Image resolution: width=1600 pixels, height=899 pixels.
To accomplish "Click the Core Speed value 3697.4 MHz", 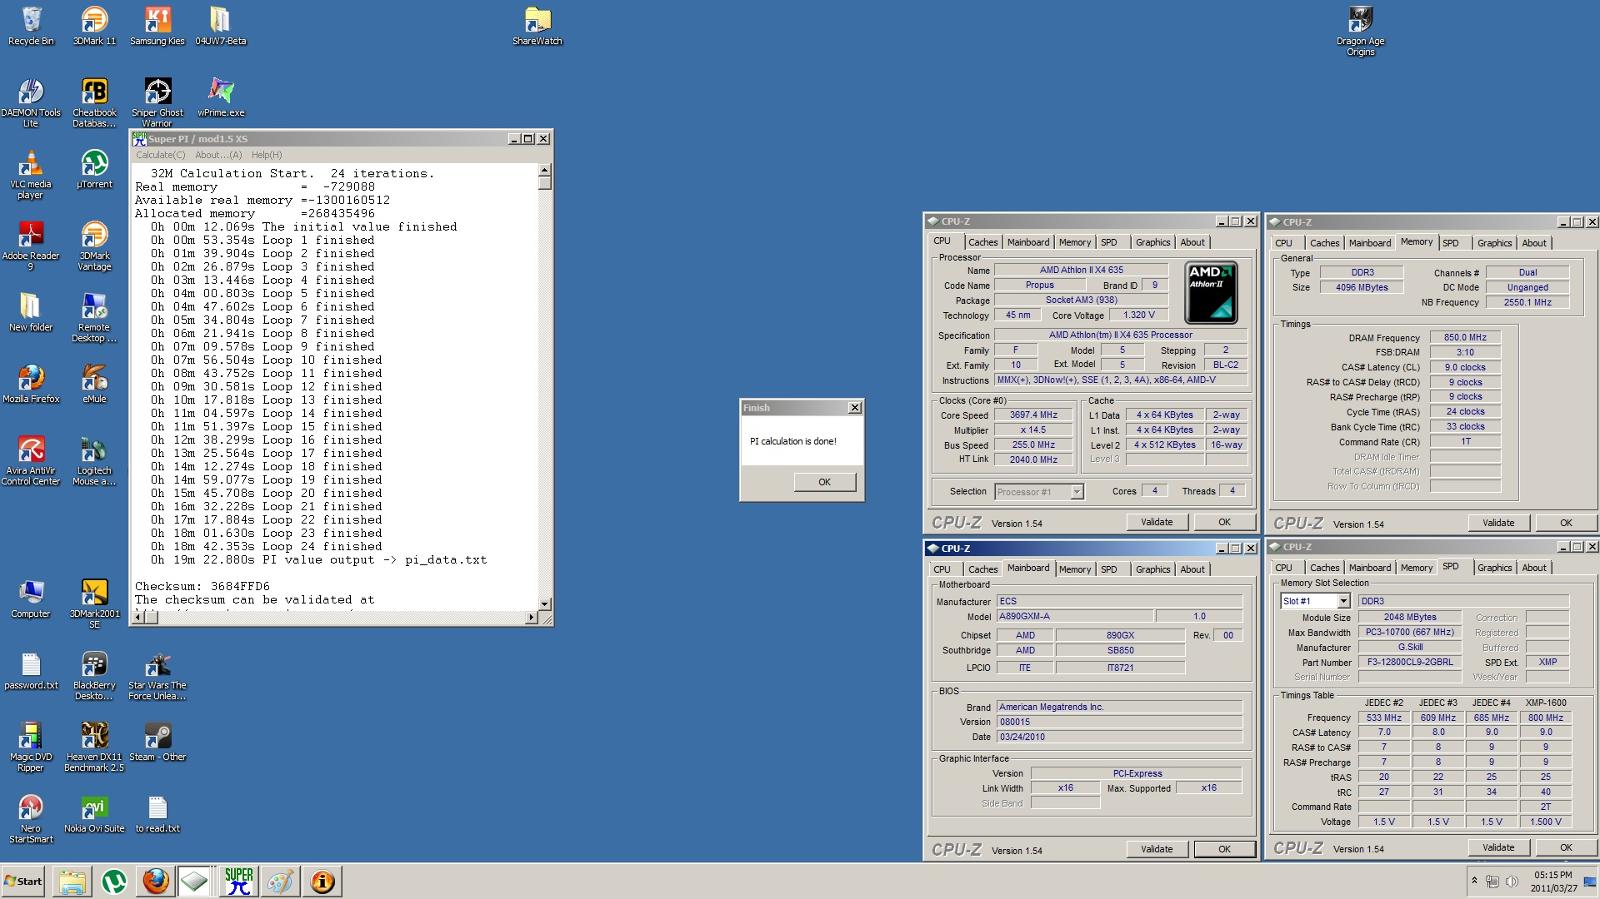I will [1033, 415].
